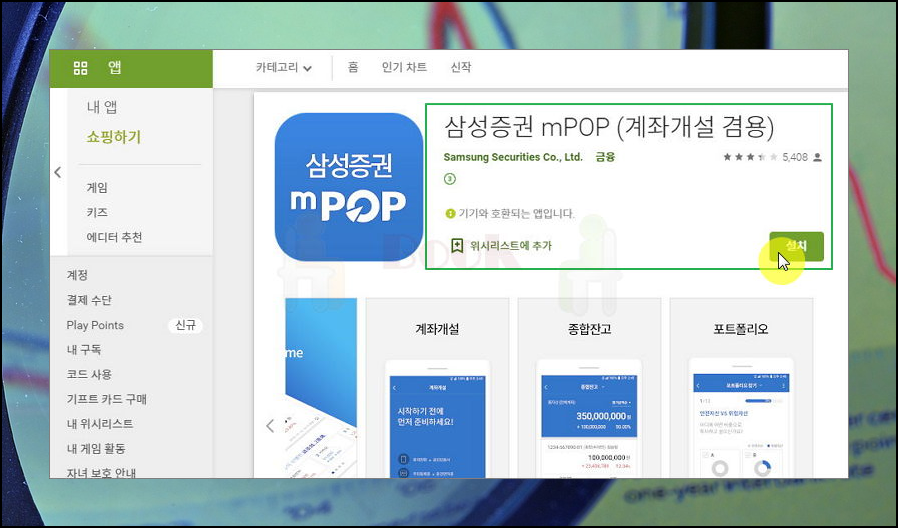Click the green 설치 install button

pos(796,246)
